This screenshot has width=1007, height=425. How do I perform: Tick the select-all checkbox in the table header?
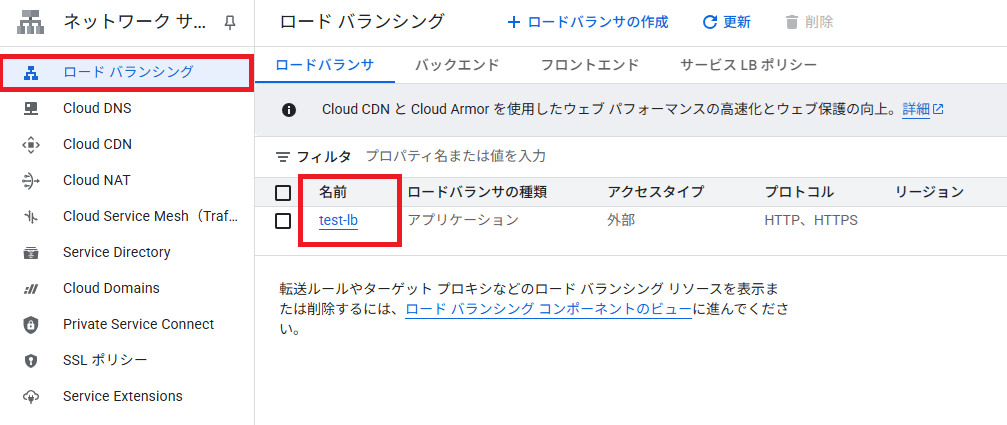tap(283, 193)
